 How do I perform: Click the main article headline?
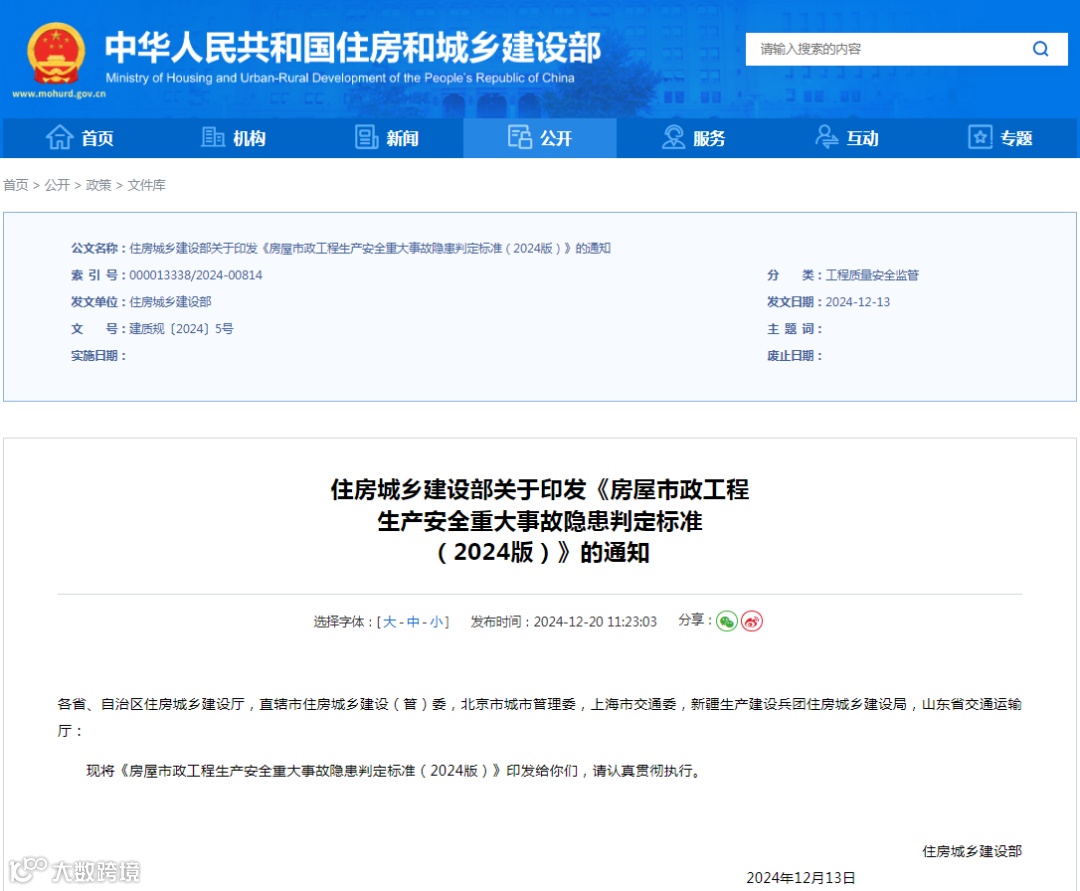coord(540,521)
